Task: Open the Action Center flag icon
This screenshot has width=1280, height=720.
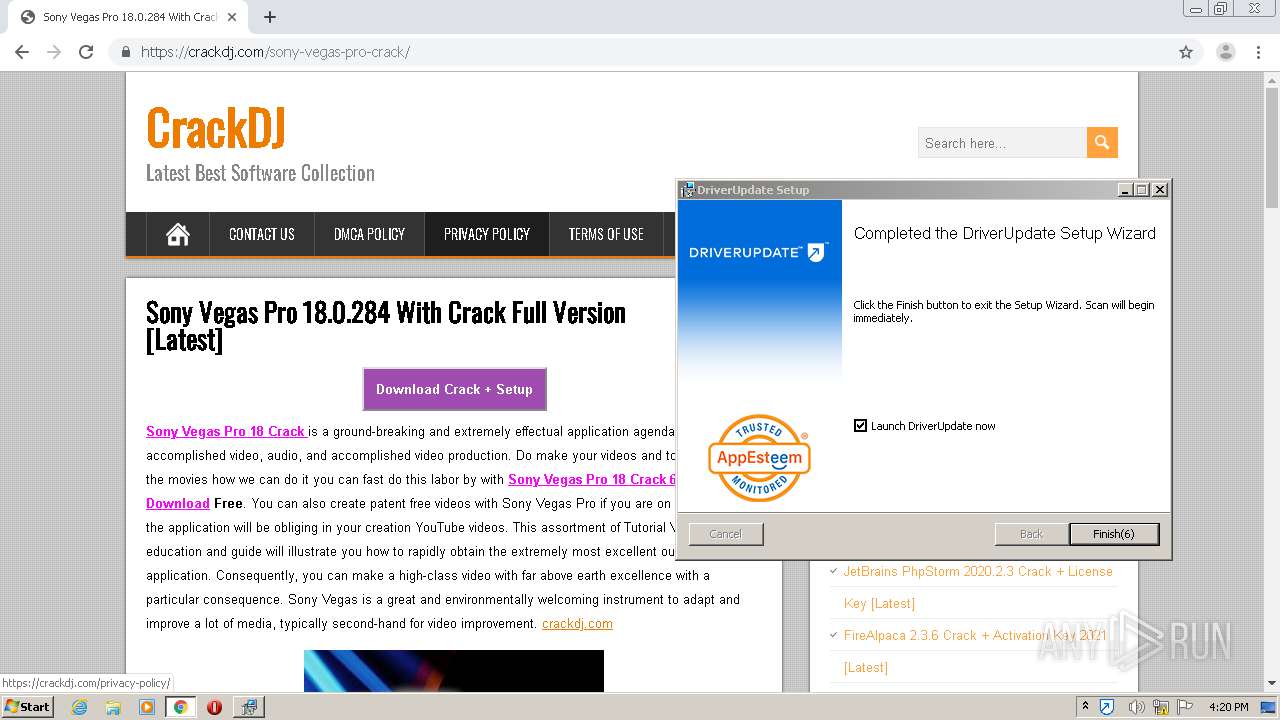Action: coord(1184,707)
